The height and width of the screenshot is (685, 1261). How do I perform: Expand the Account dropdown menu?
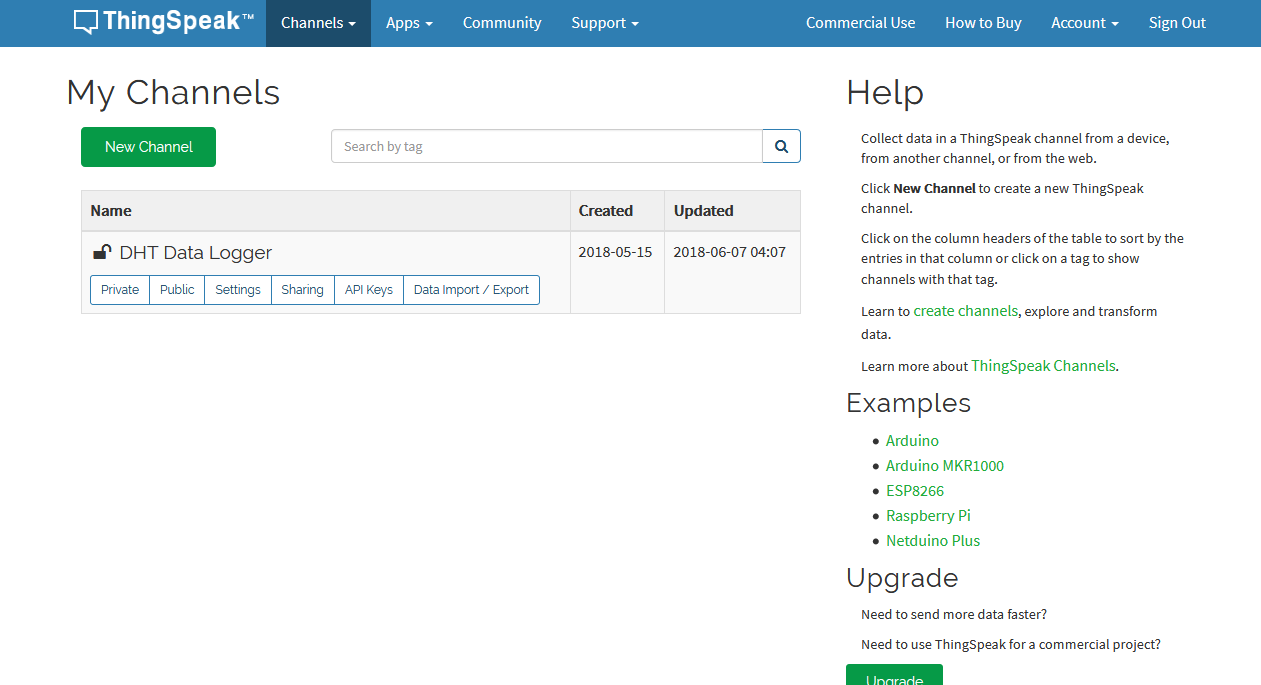pos(1085,23)
